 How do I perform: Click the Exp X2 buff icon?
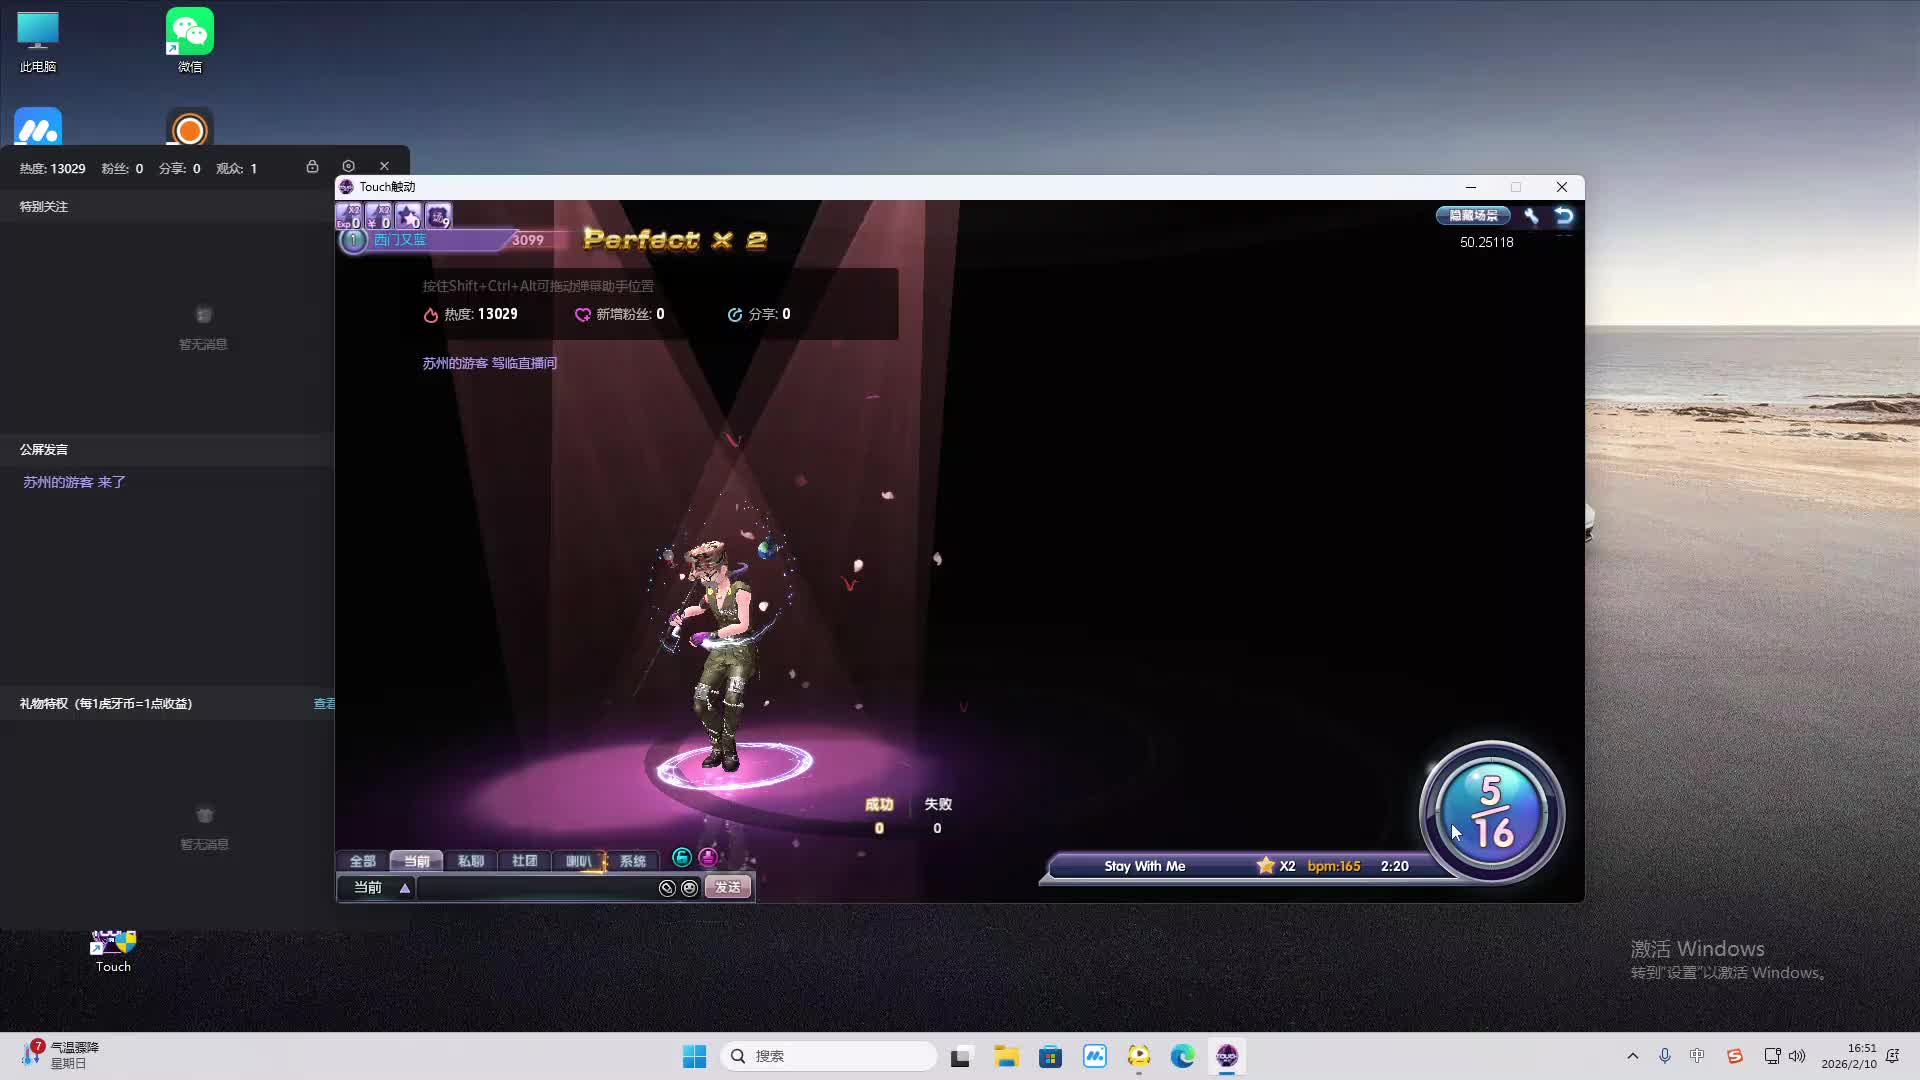coord(349,216)
